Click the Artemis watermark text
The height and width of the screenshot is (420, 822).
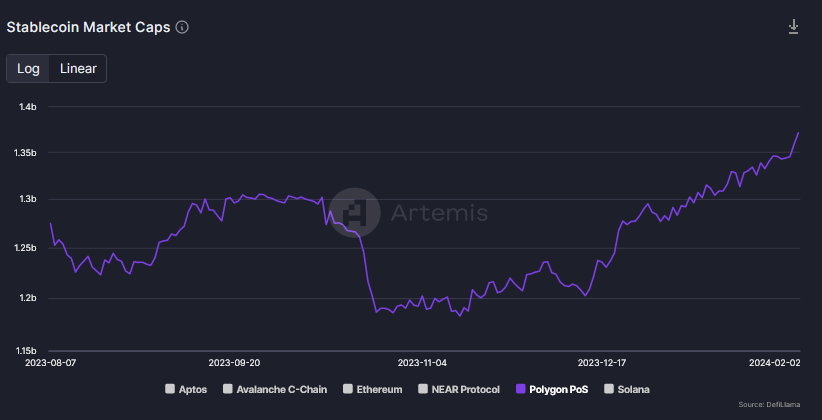pyautogui.click(x=439, y=213)
